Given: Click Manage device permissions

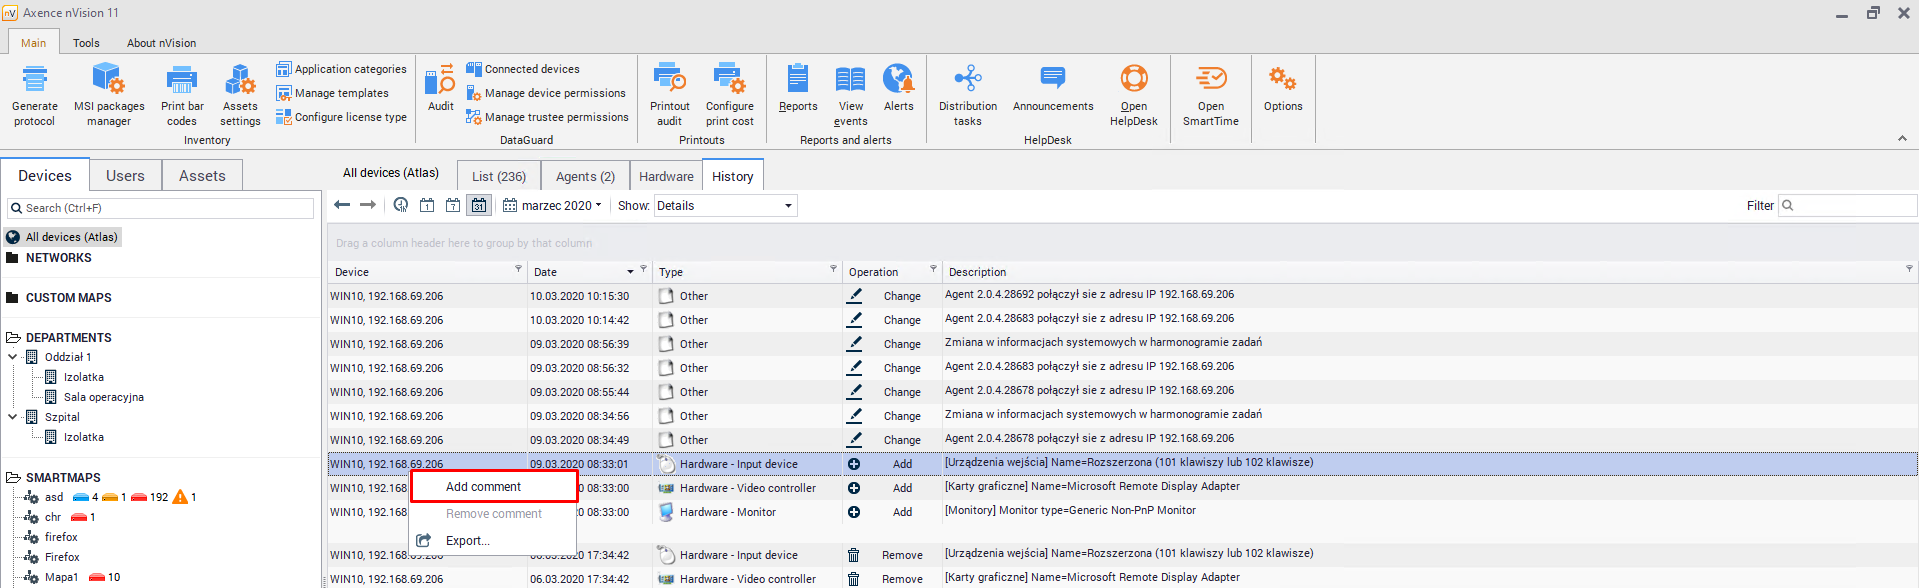Looking at the screenshot, I should pyautogui.click(x=554, y=93).
